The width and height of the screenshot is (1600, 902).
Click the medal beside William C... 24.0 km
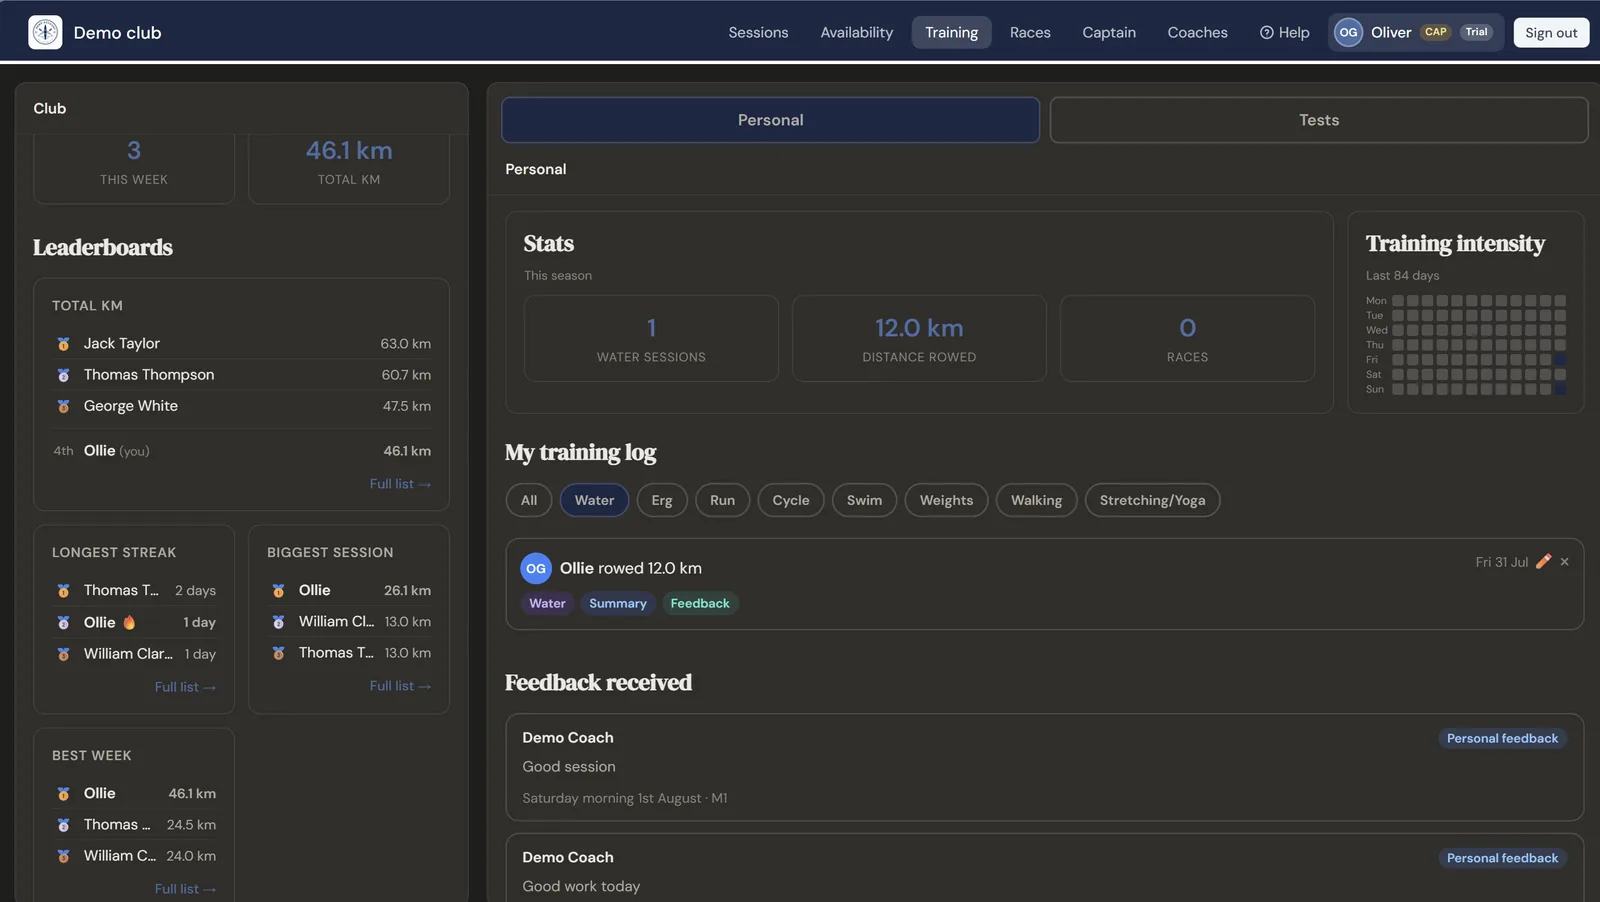pyautogui.click(x=63, y=856)
